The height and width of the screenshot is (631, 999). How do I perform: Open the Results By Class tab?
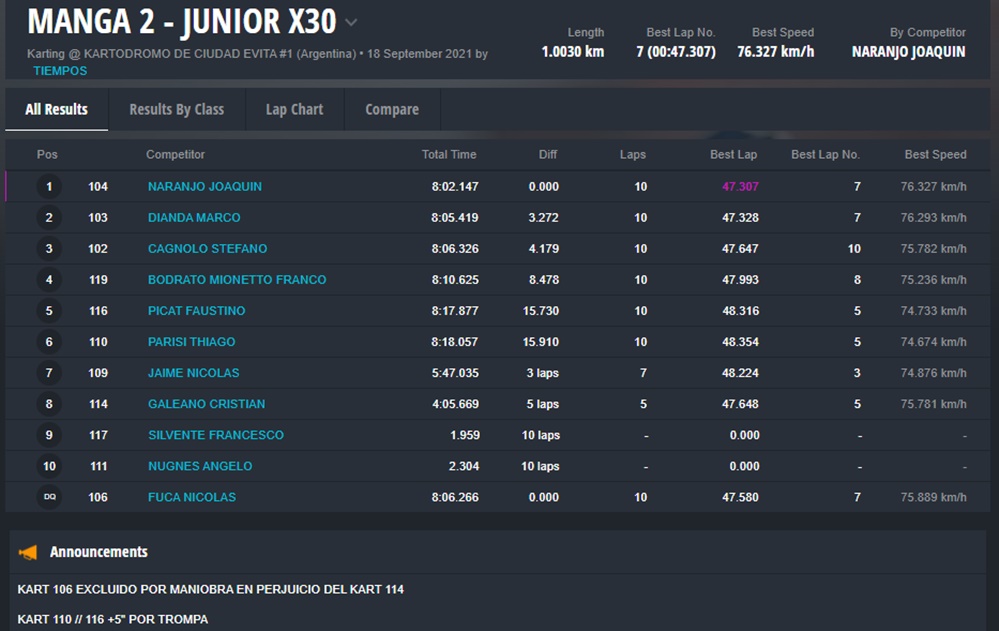pyautogui.click(x=176, y=110)
